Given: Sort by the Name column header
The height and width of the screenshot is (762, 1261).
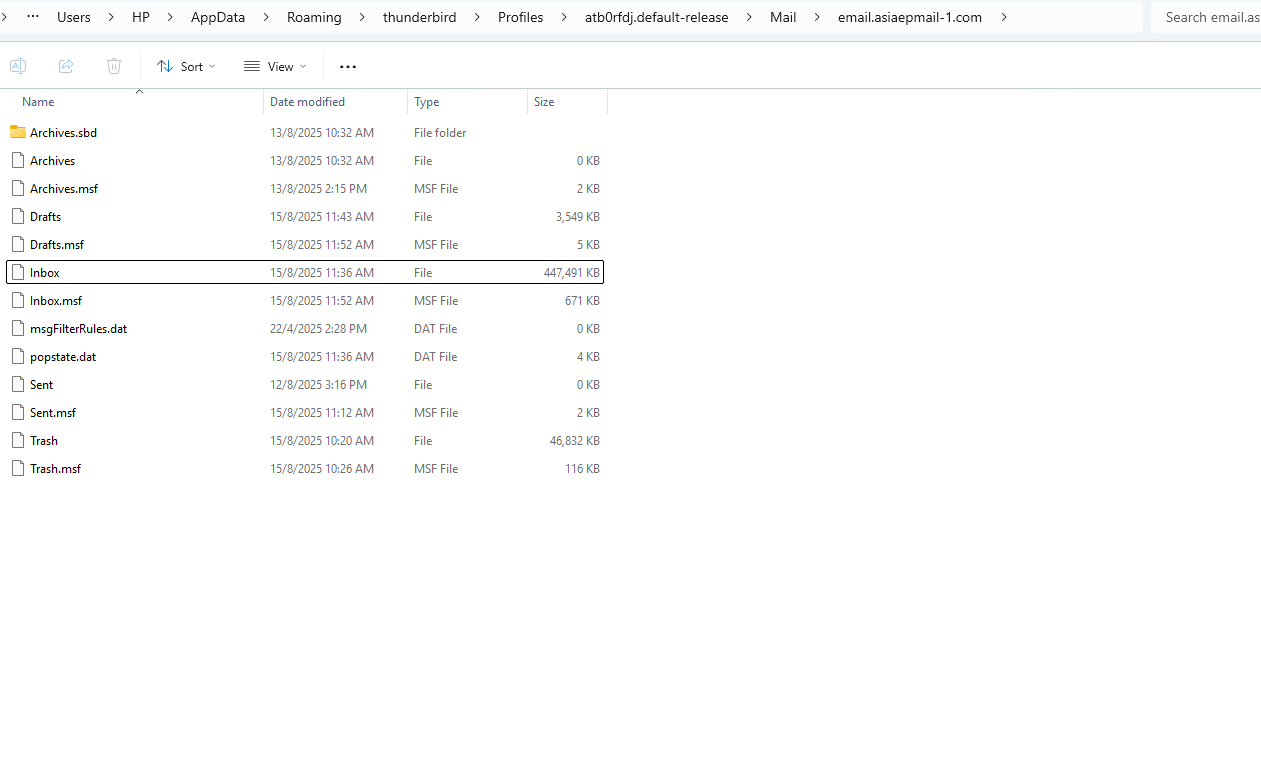Looking at the screenshot, I should pos(38,102).
